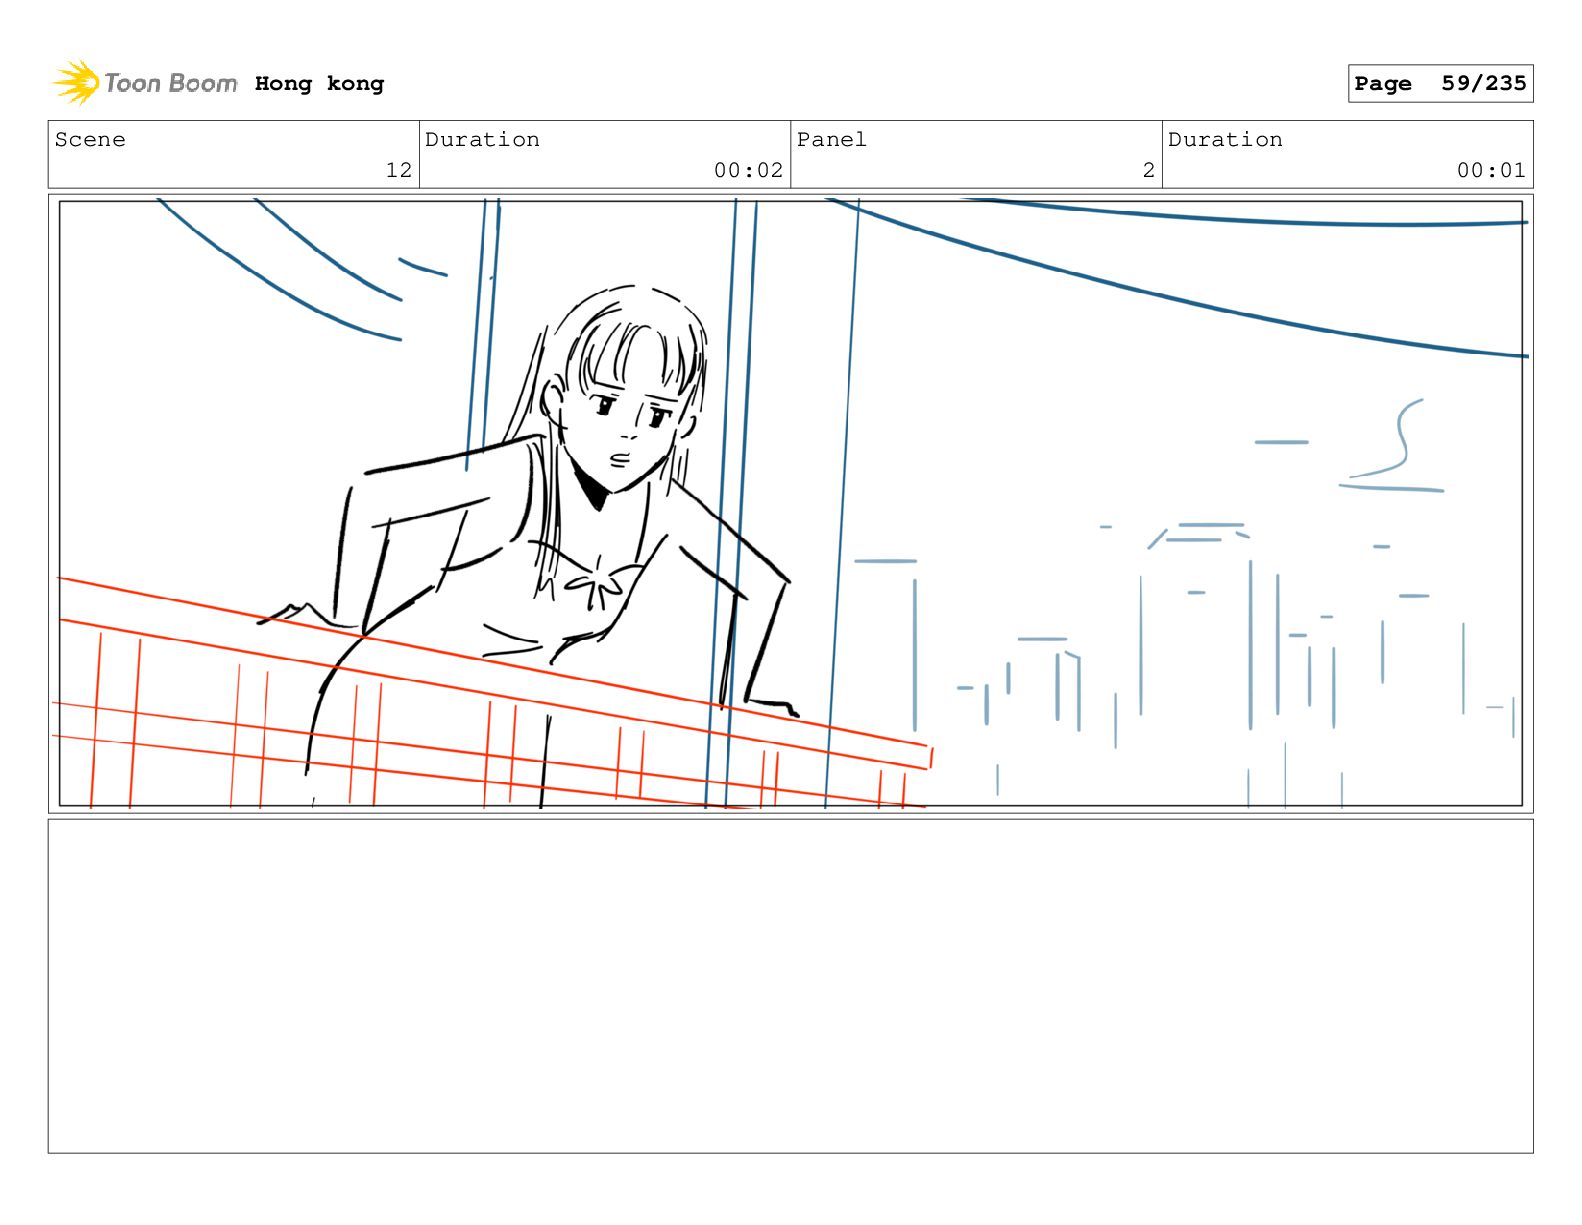Click the 'Scene' header label
The width and height of the screenshot is (1582, 1225).
[90, 140]
